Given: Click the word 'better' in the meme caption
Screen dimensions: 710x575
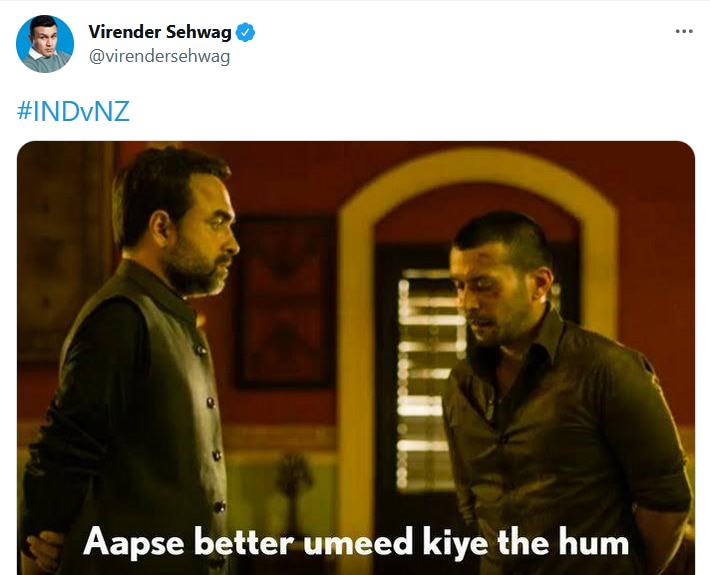Looking at the screenshot, I should coord(244,541).
